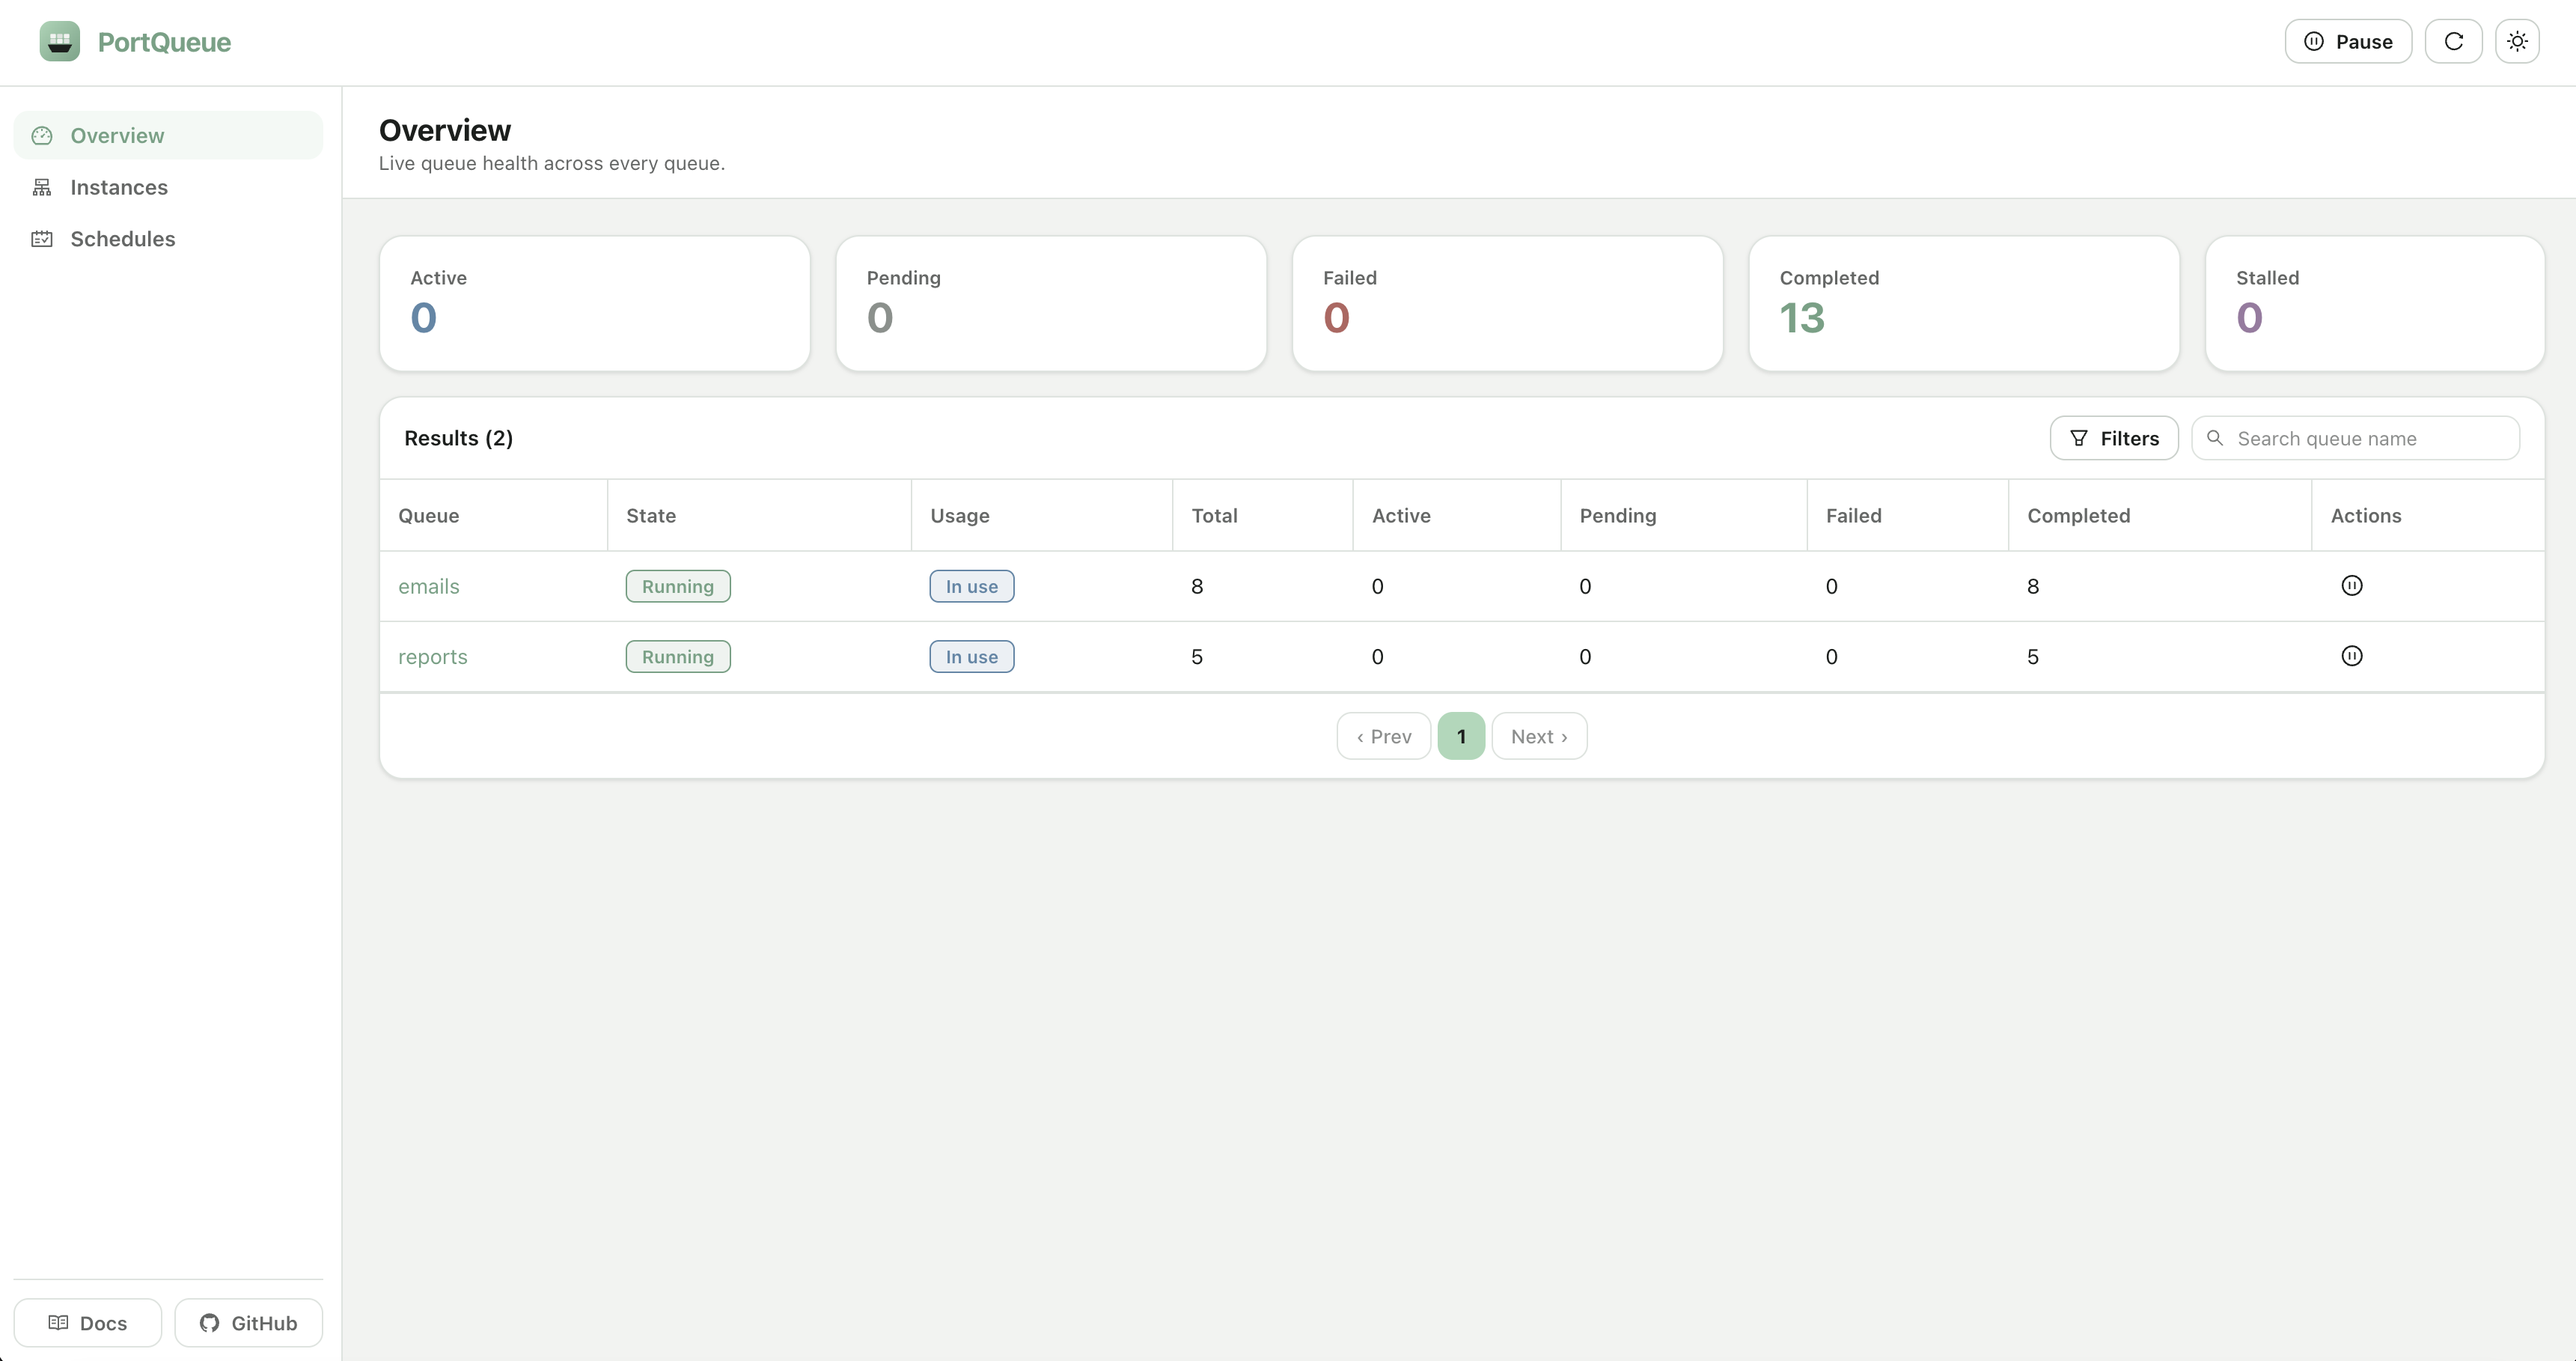2576x1361 pixels.
Task: Click the PortQueue logo icon
Action: pyautogui.click(x=60, y=42)
